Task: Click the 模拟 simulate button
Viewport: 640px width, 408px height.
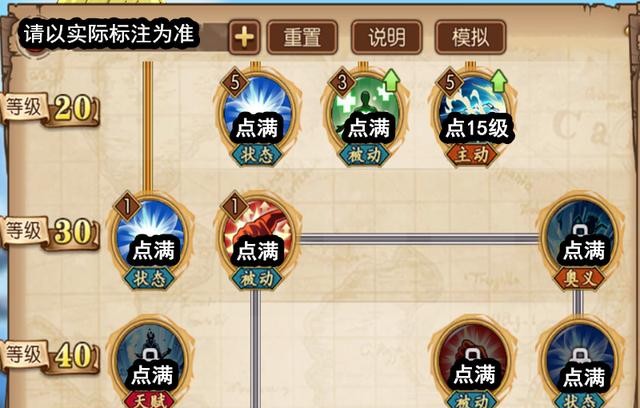Action: click(470, 37)
